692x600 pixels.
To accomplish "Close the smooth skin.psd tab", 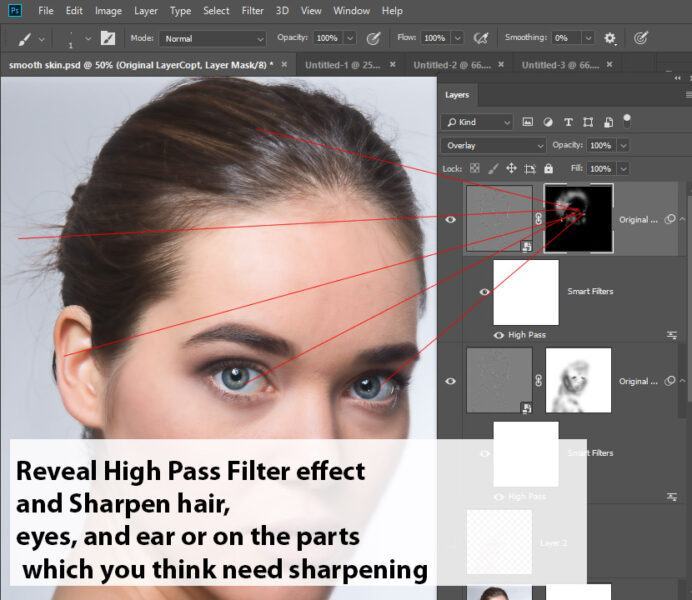I will [284, 64].
